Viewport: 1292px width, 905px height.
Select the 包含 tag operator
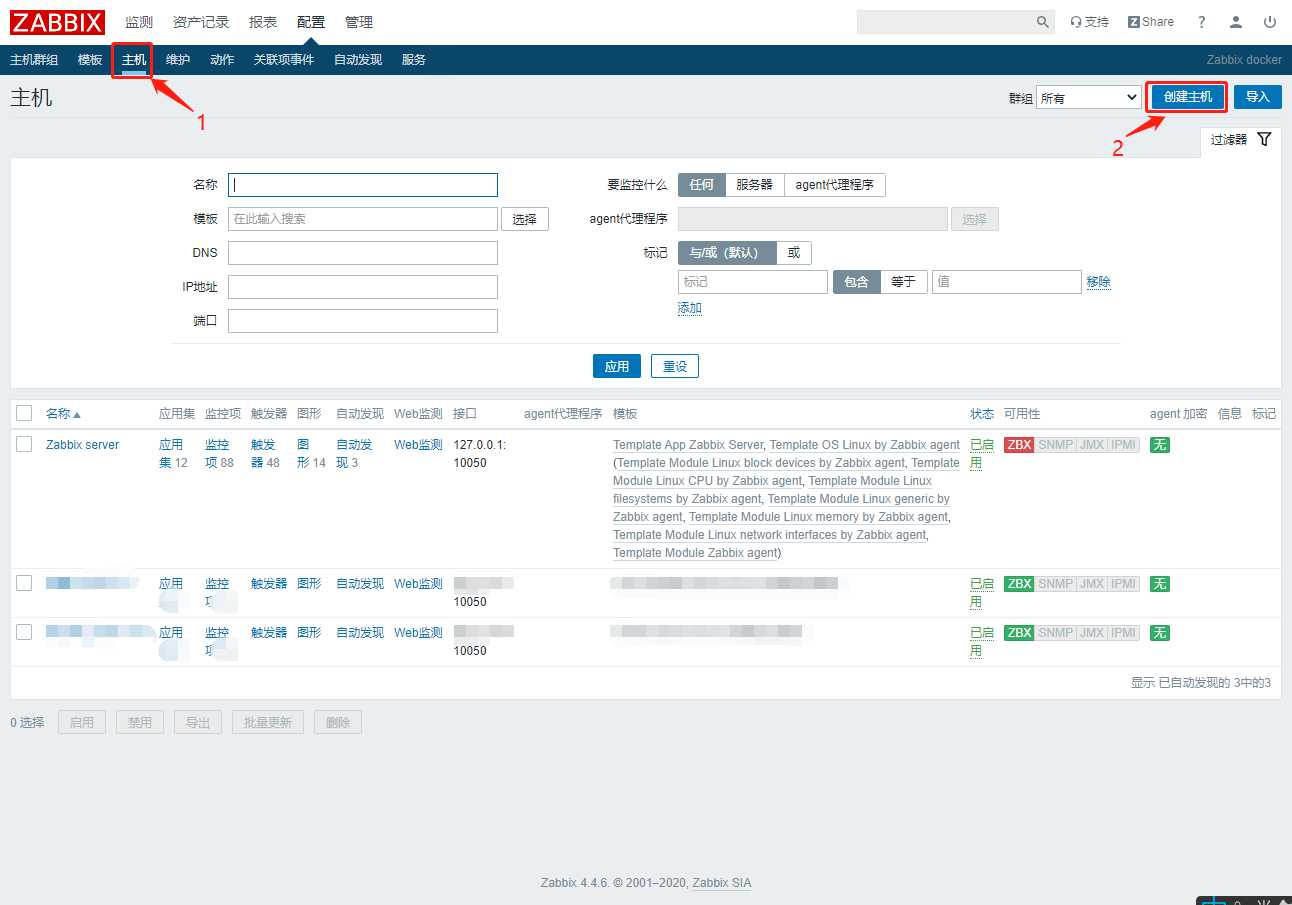pyautogui.click(x=856, y=282)
